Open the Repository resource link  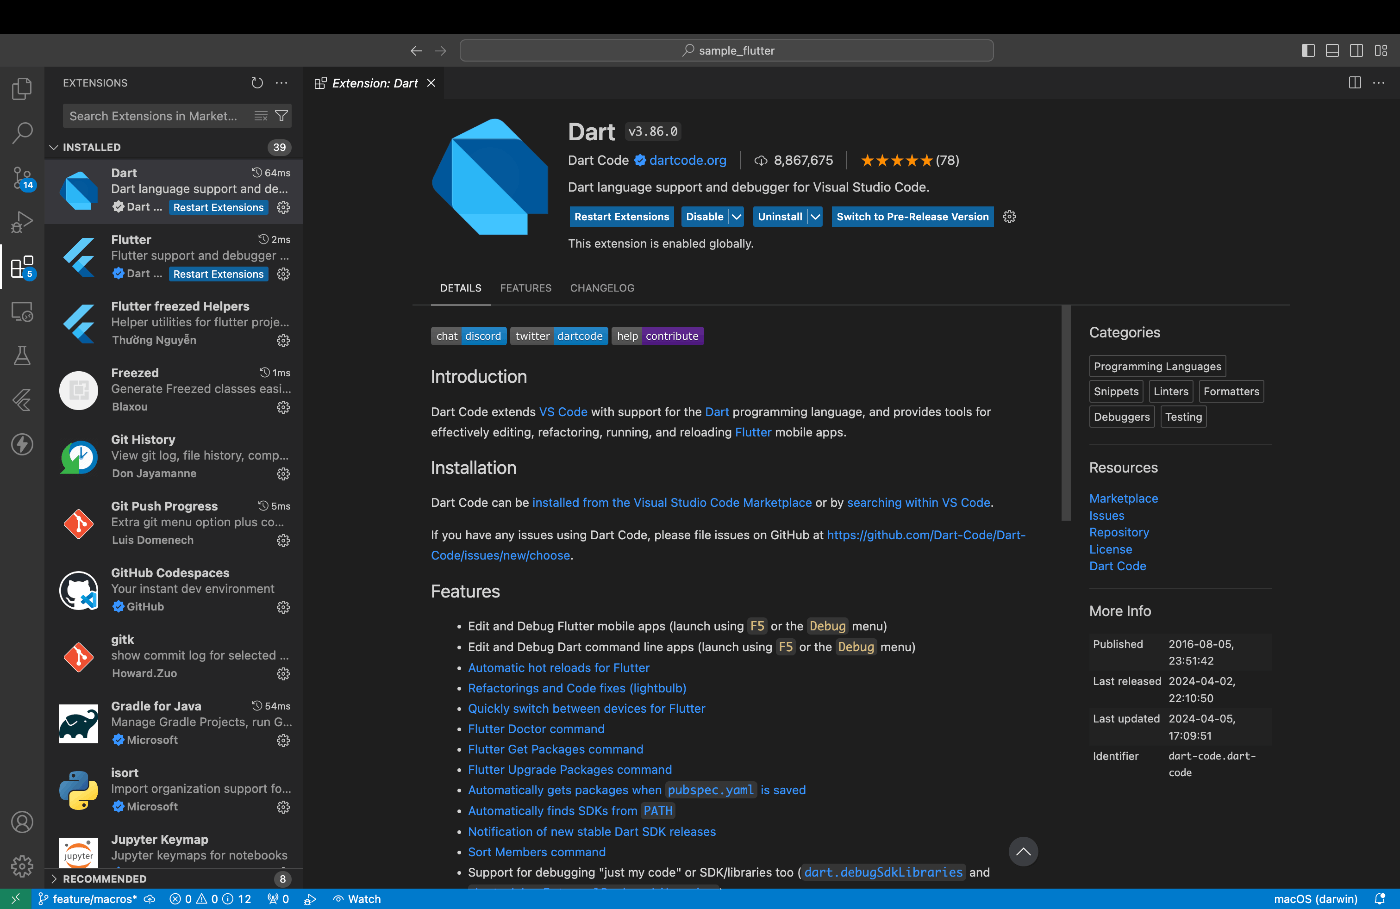click(x=1119, y=533)
